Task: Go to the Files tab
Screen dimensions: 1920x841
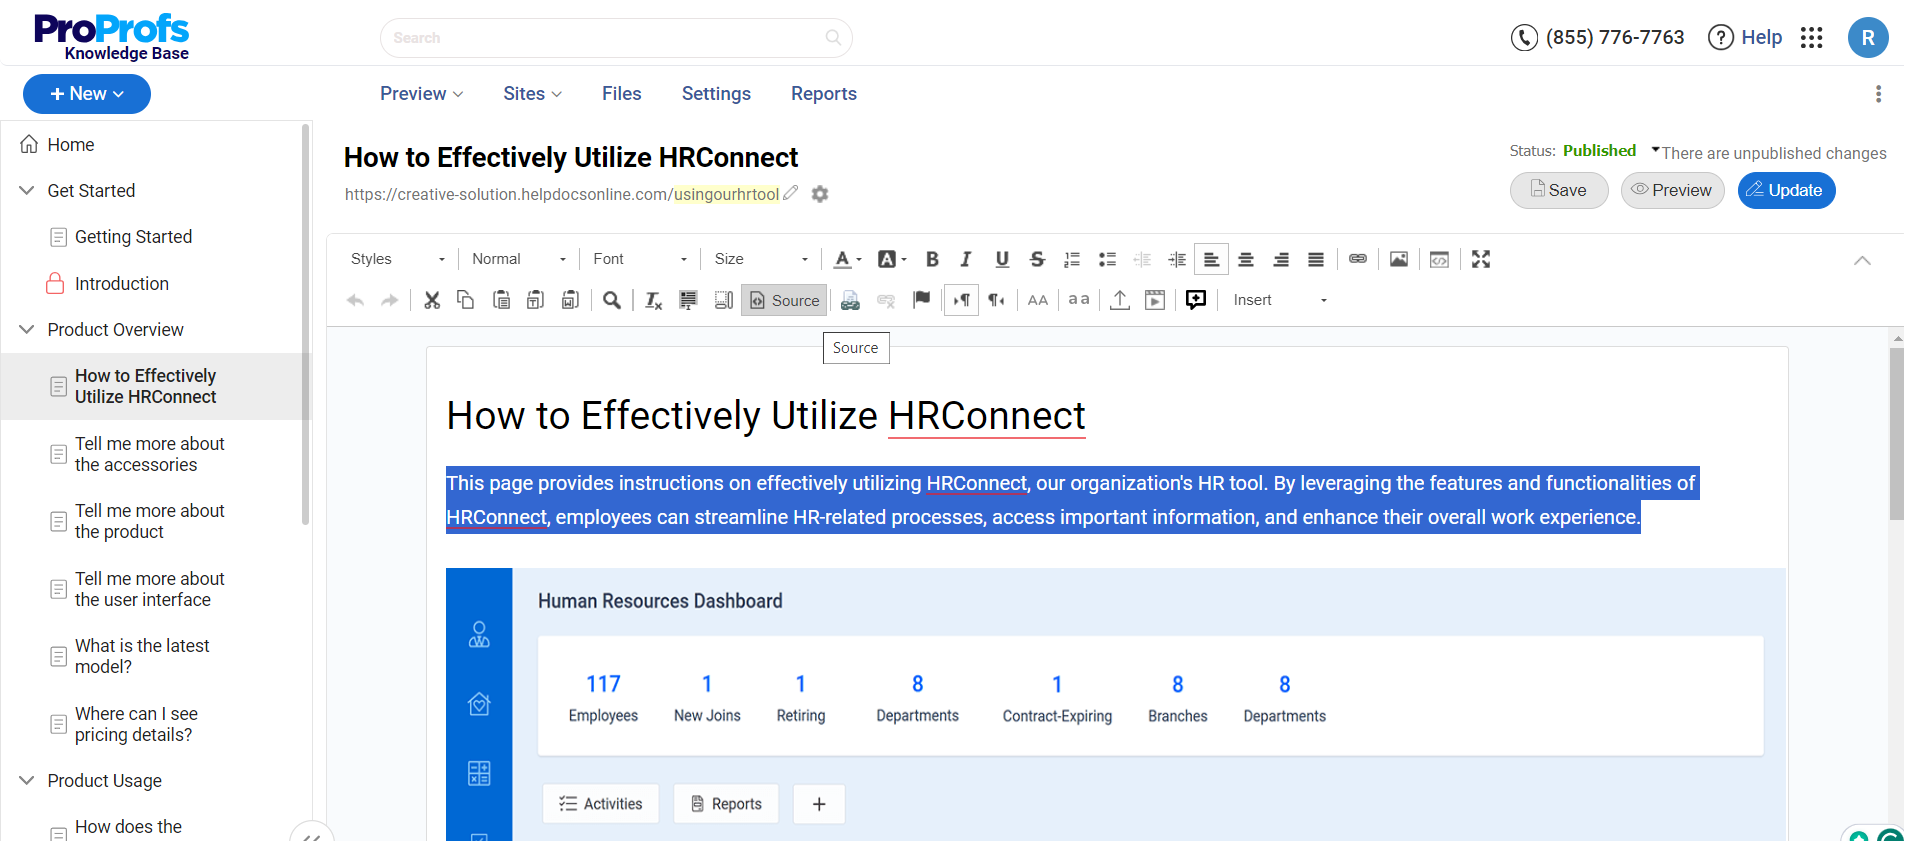Action: pos(621,93)
